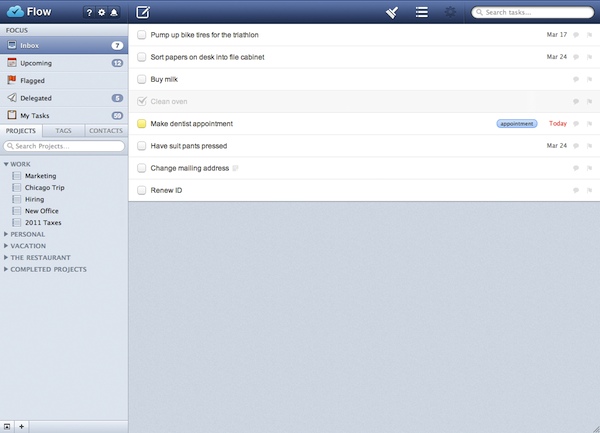This screenshot has width=600, height=433.
Task: Switch to the TAGS tab
Action: coord(64,131)
